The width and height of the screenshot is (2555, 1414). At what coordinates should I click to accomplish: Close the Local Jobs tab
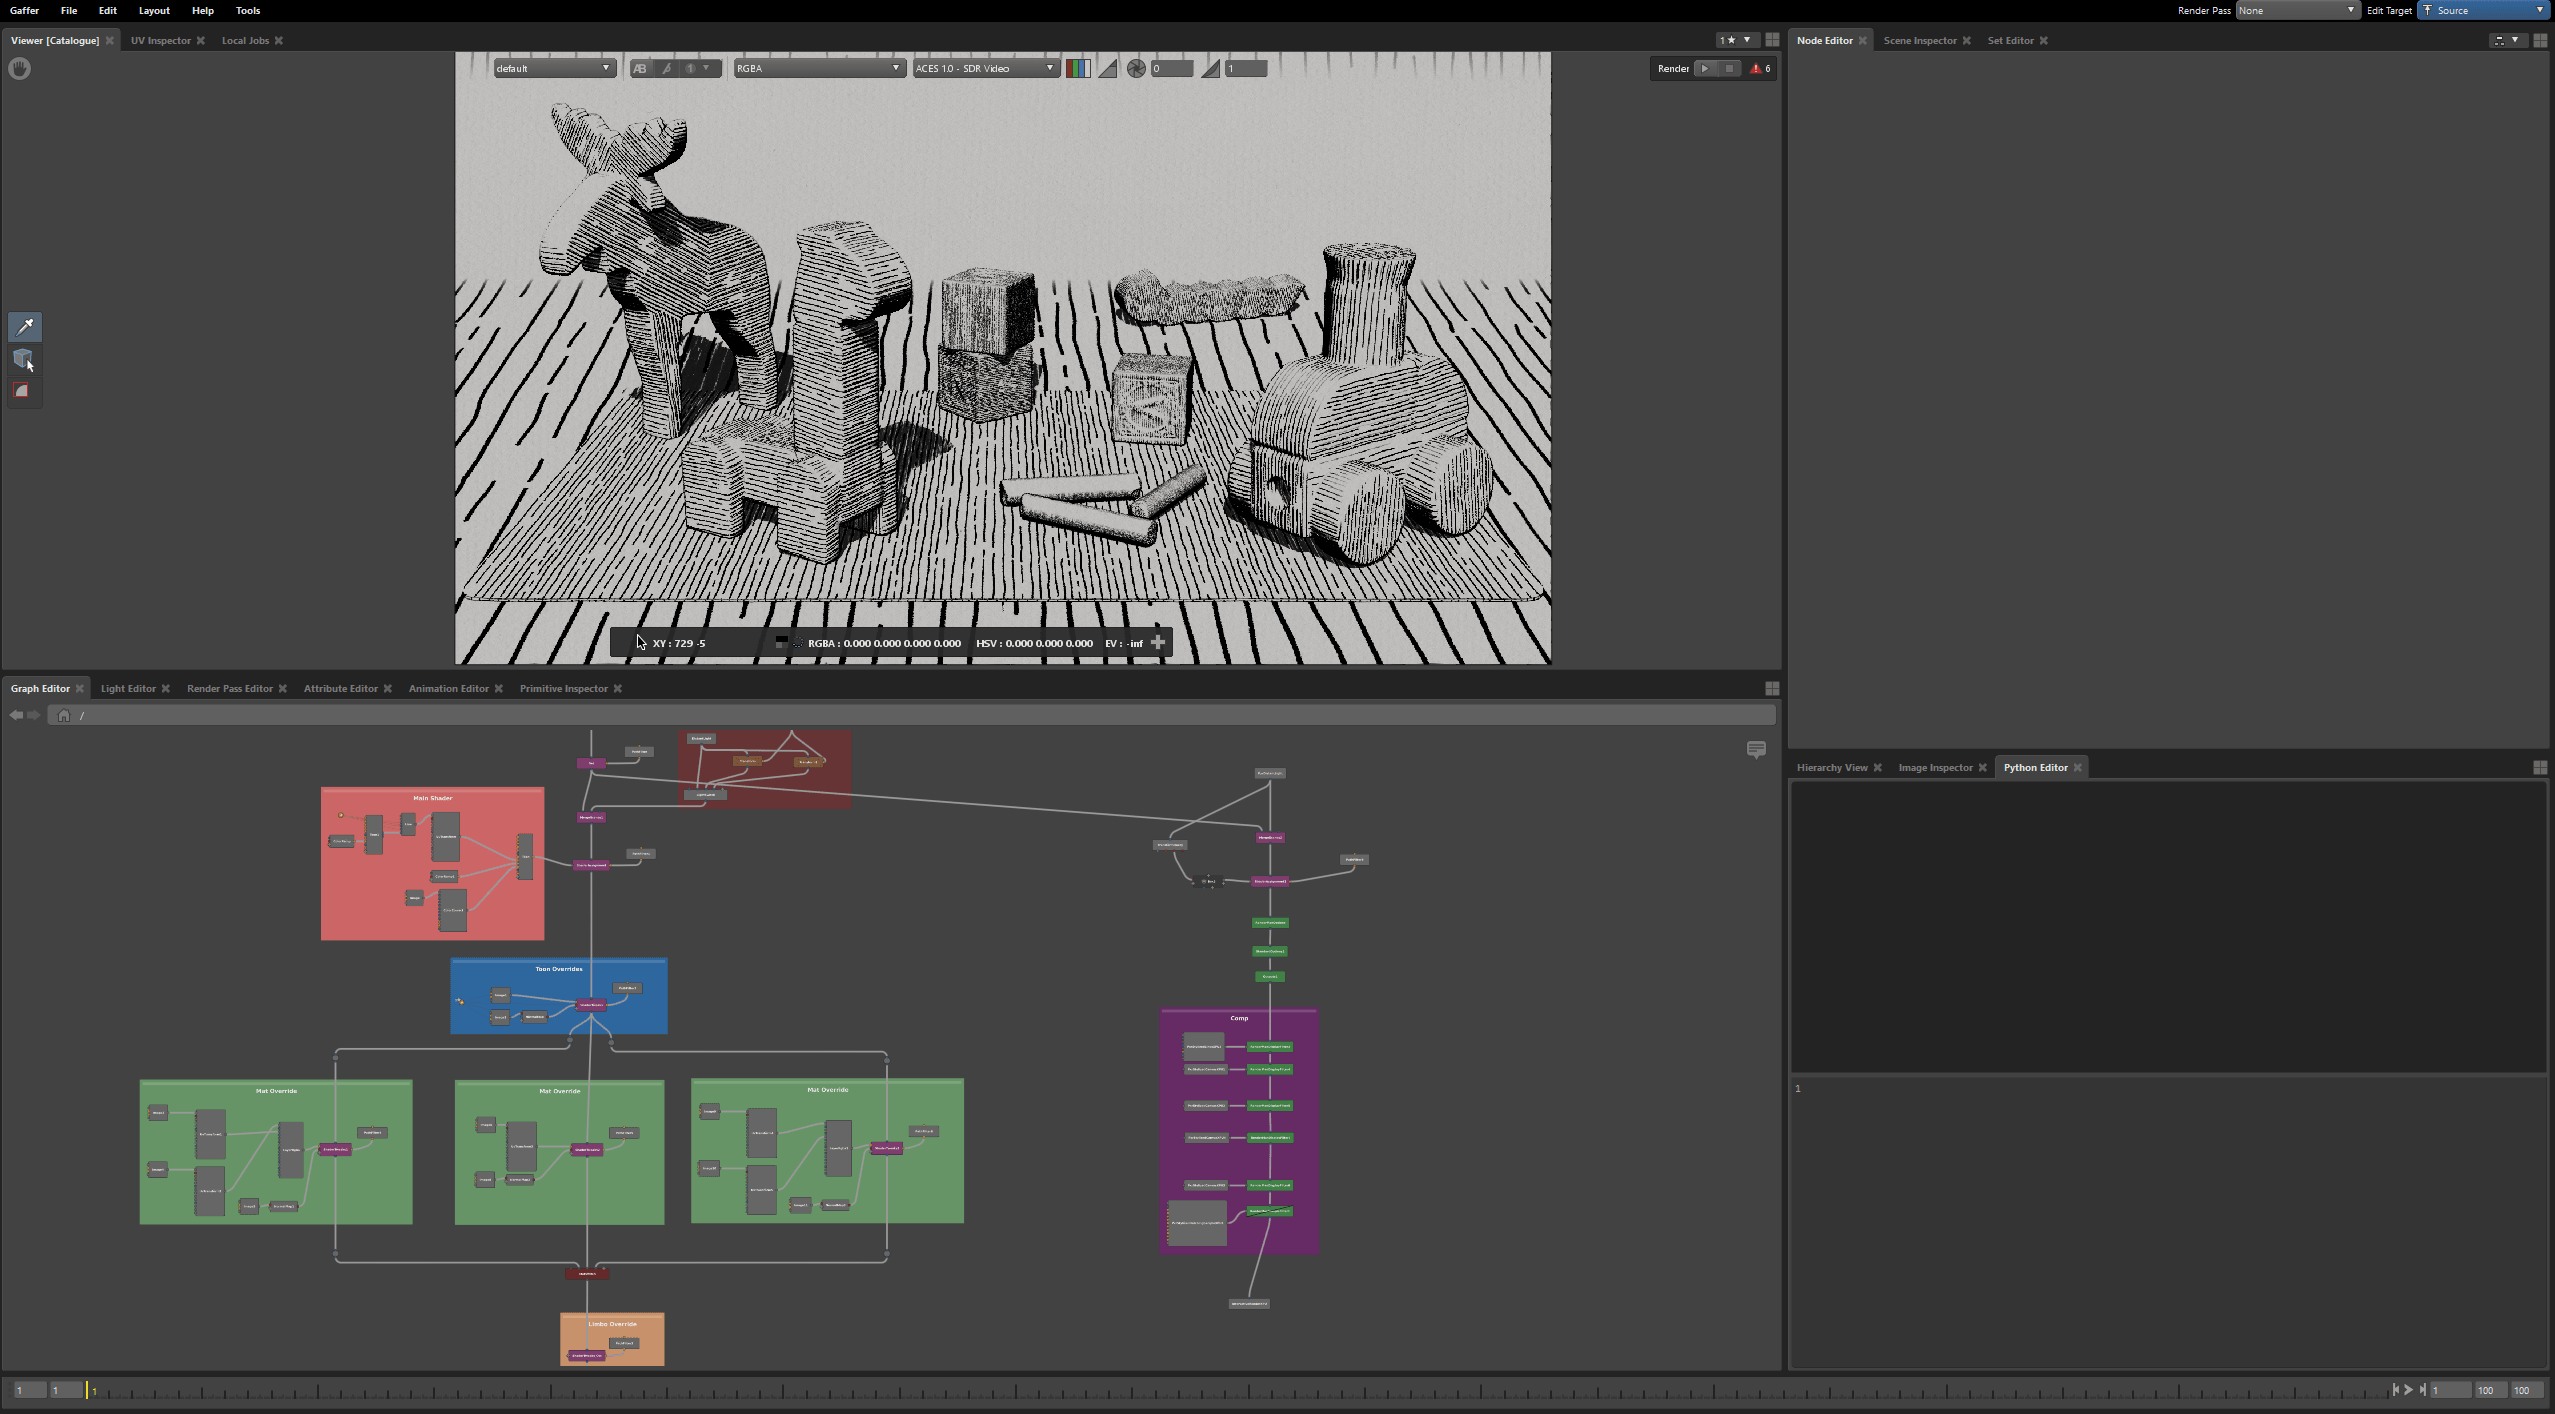pos(279,40)
